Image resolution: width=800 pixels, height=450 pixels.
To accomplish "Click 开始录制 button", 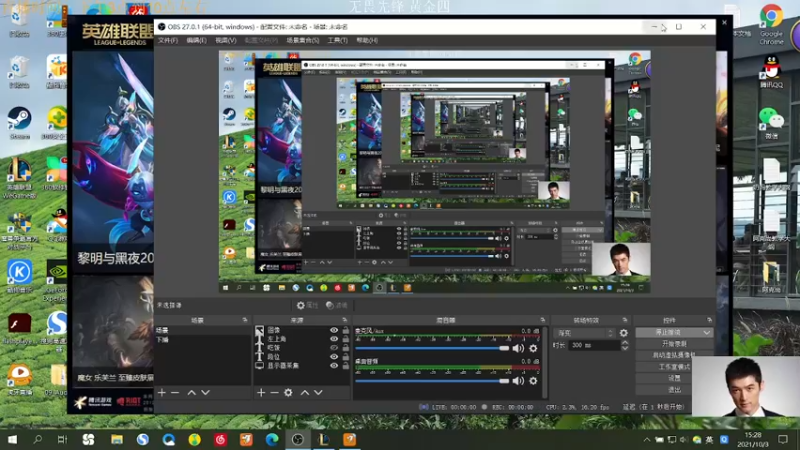I will click(674, 344).
